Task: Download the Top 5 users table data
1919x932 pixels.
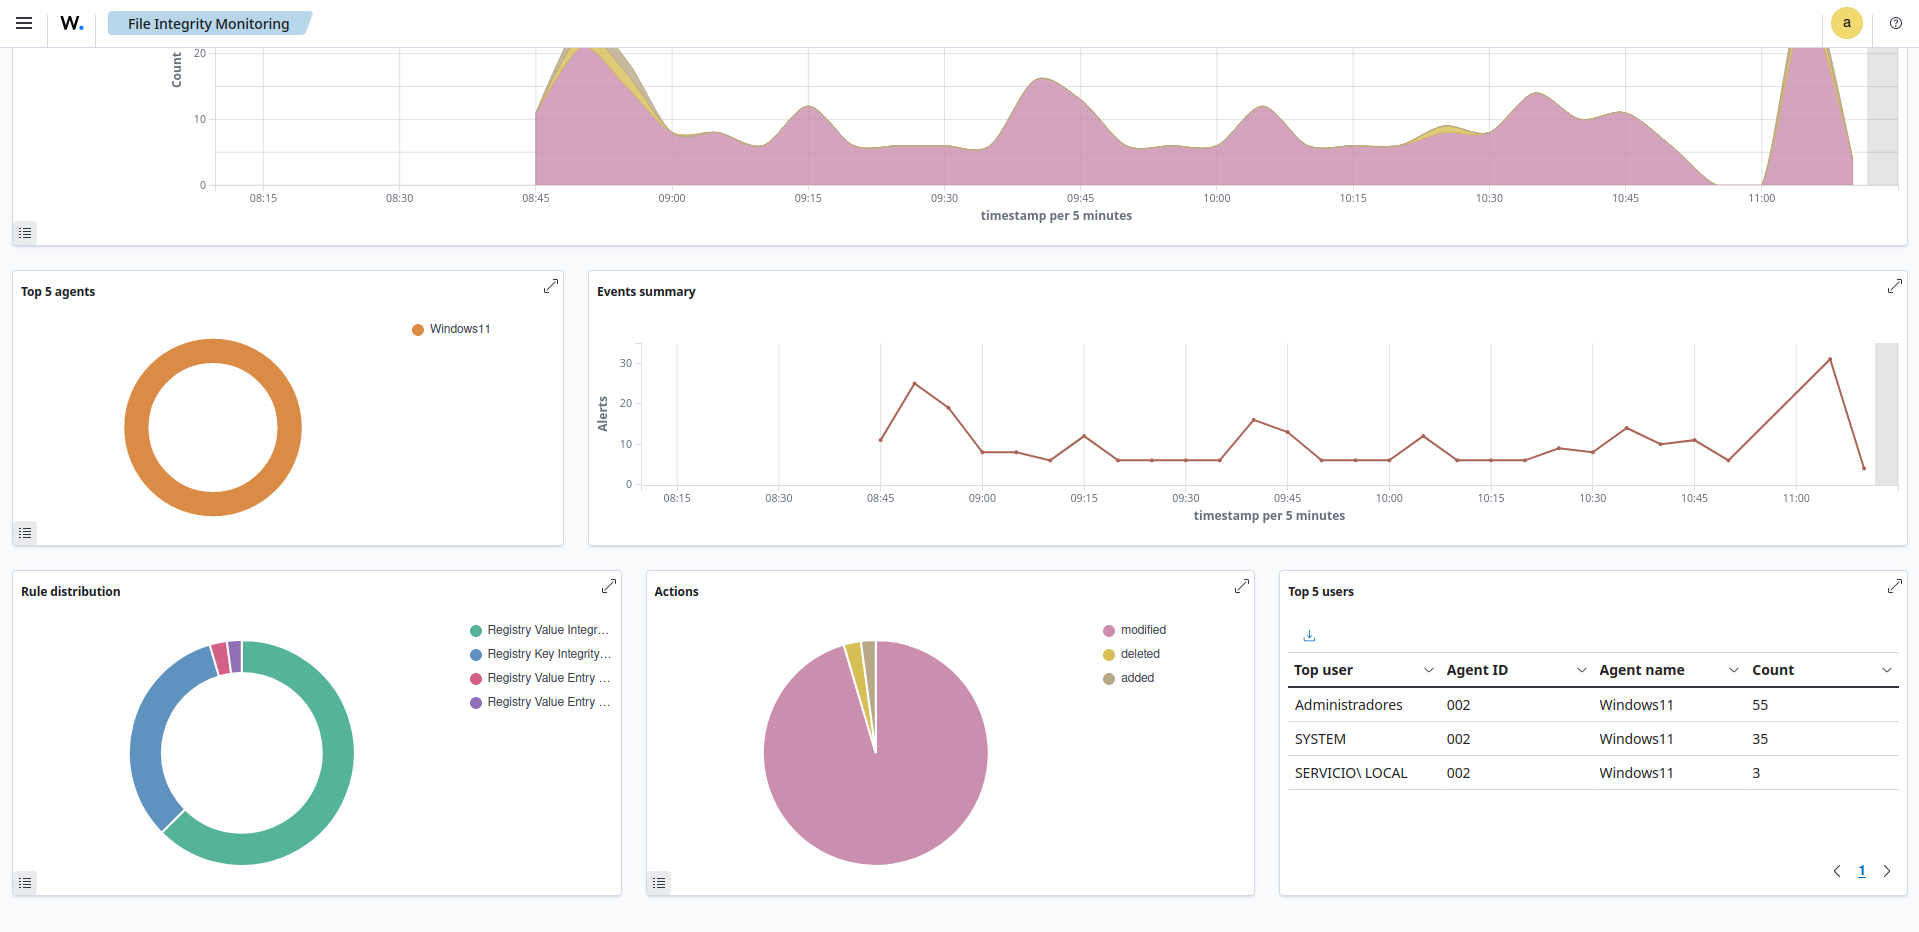Action: click(1308, 635)
